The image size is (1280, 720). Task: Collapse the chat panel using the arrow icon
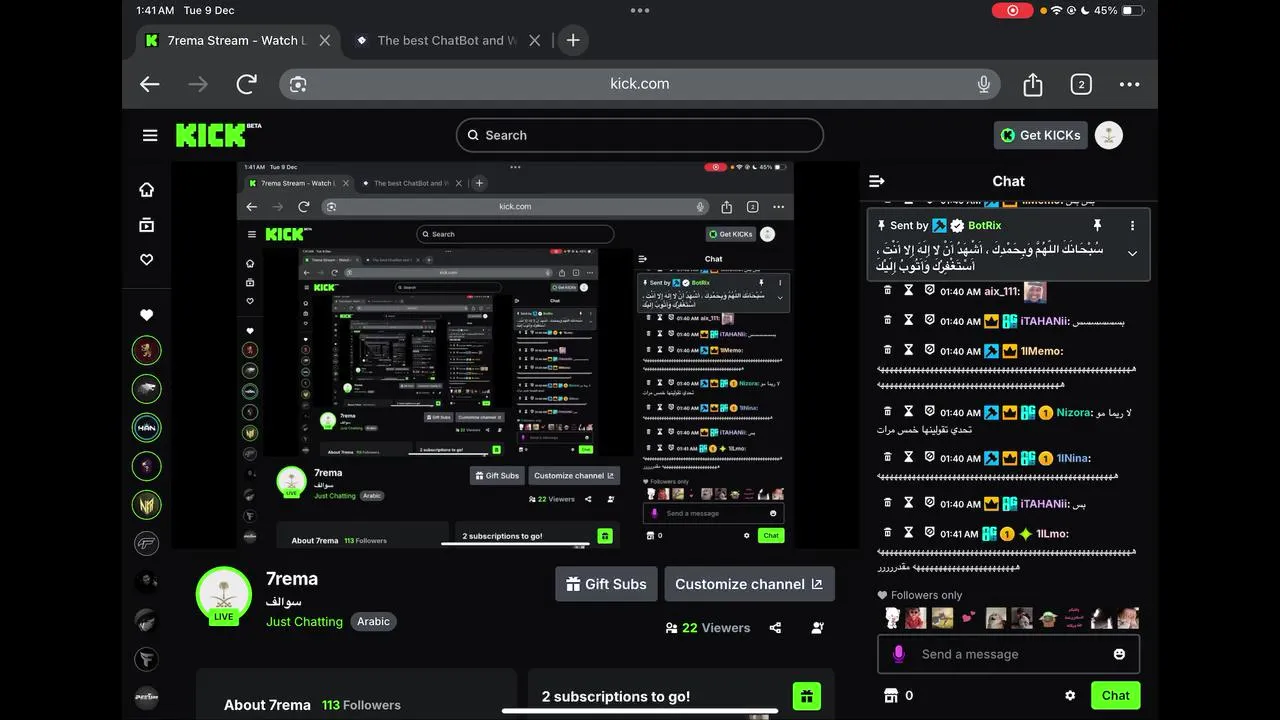pos(877,181)
